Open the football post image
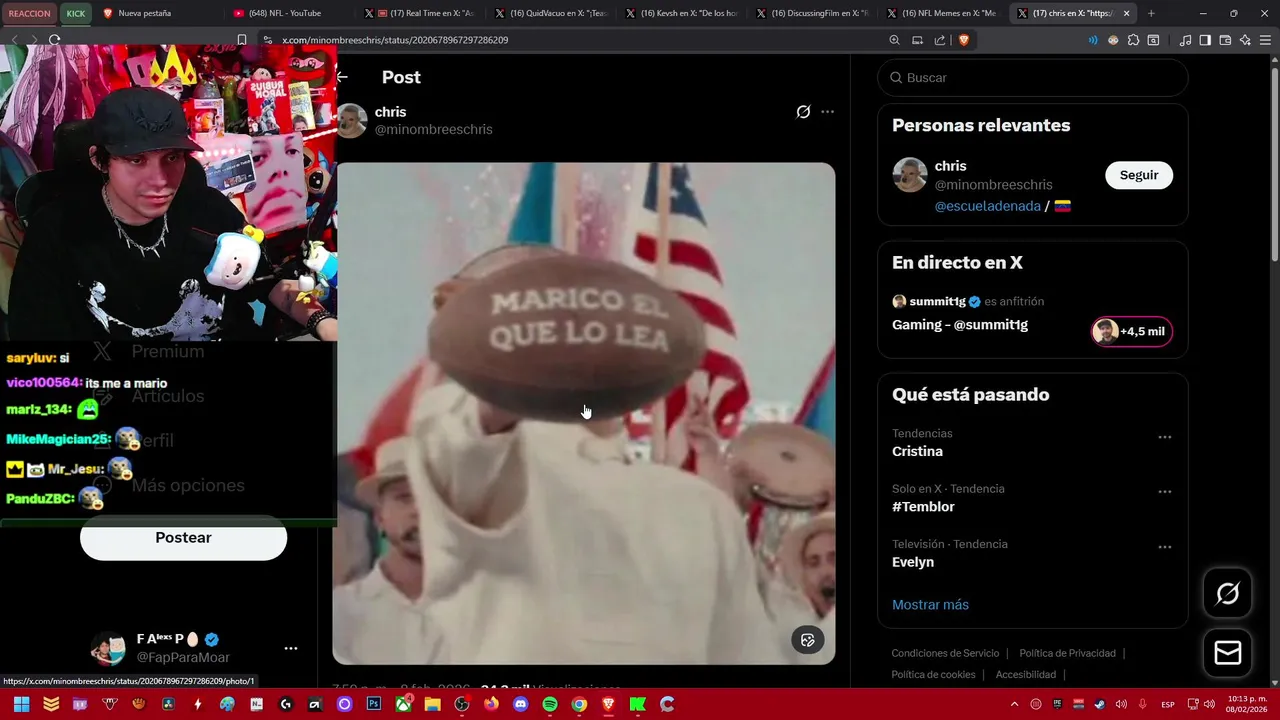The width and height of the screenshot is (1280, 720). [x=585, y=413]
